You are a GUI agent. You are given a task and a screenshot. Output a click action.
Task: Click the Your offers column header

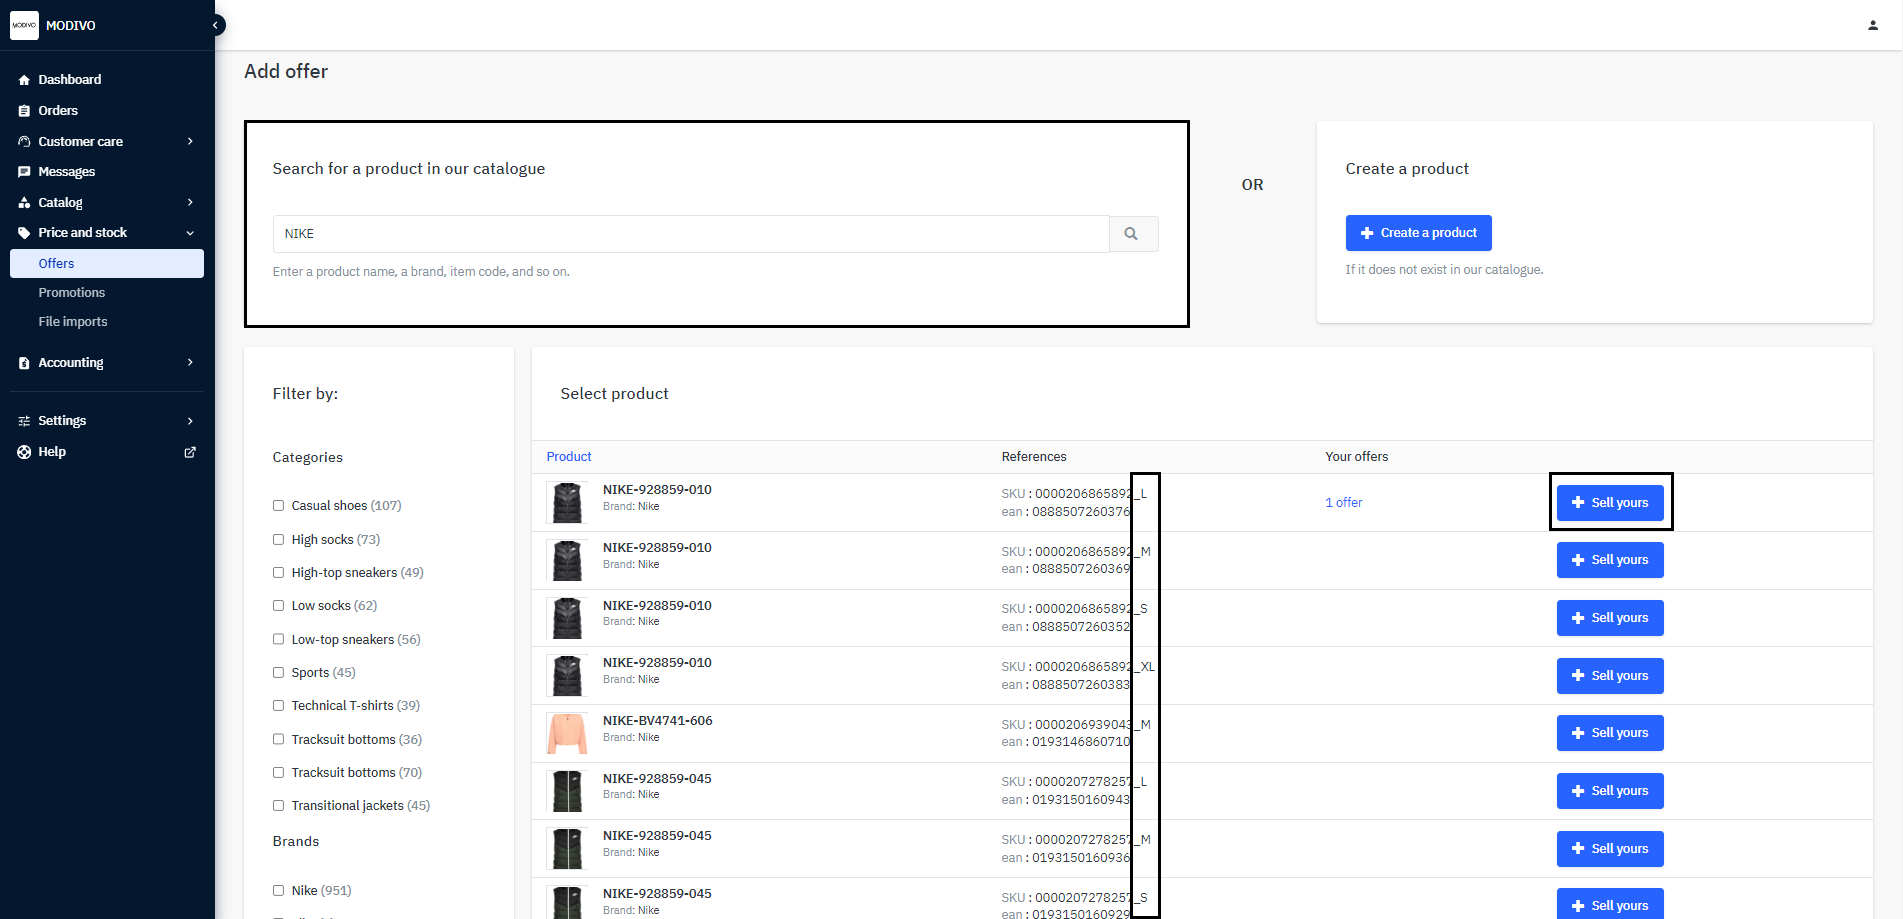click(x=1357, y=457)
